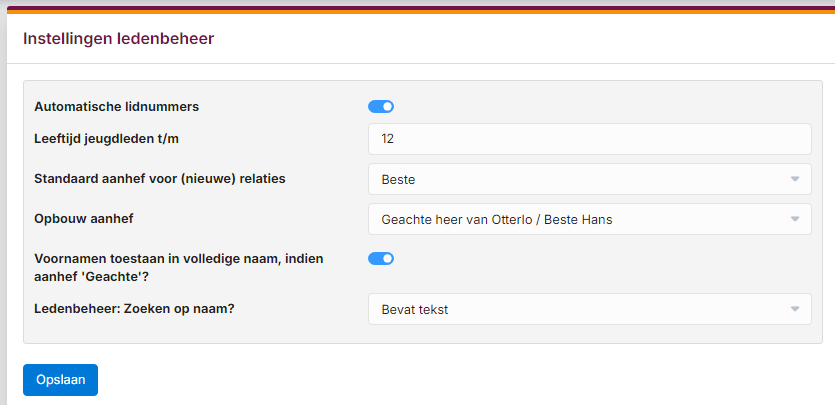Click the orange and purple header stripe

(421, 10)
